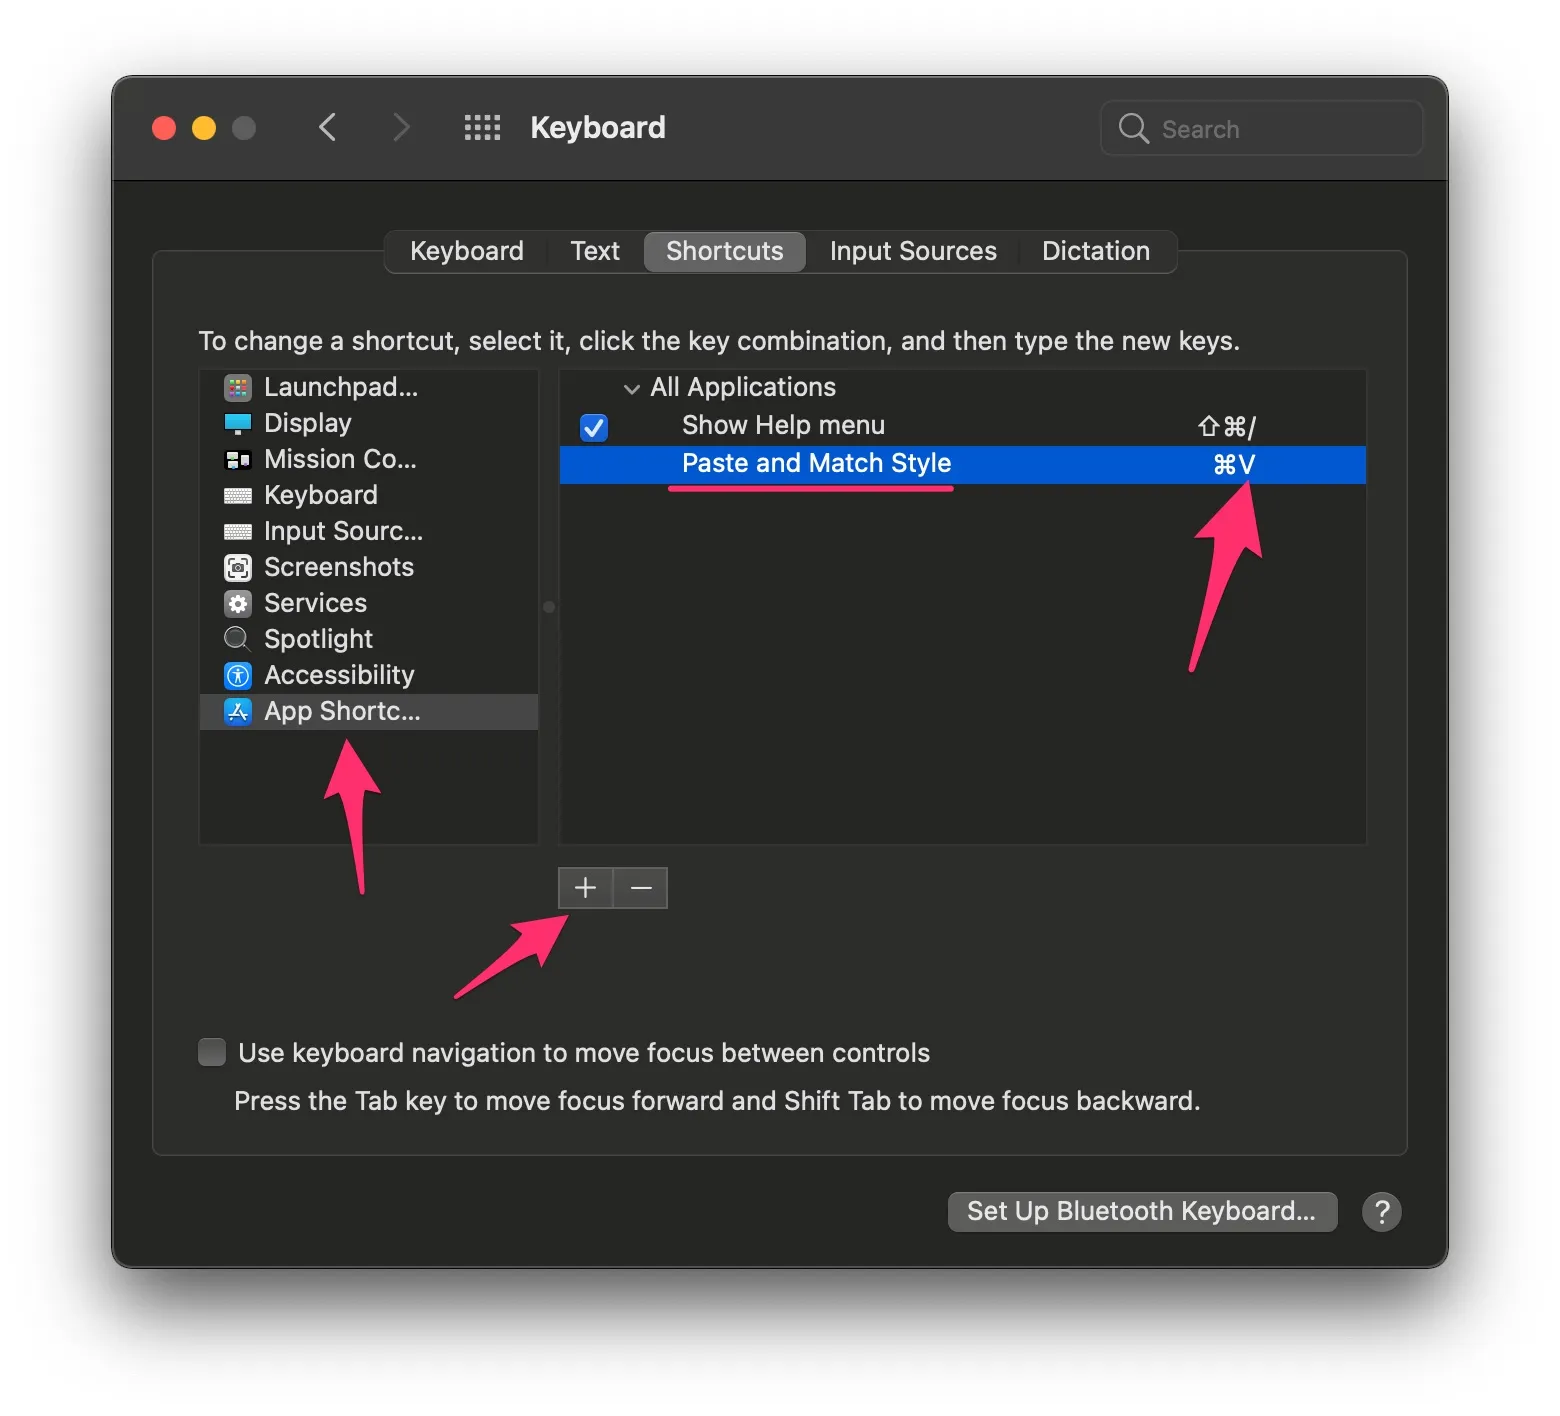Show all preferences via the grid icon

[x=482, y=128]
